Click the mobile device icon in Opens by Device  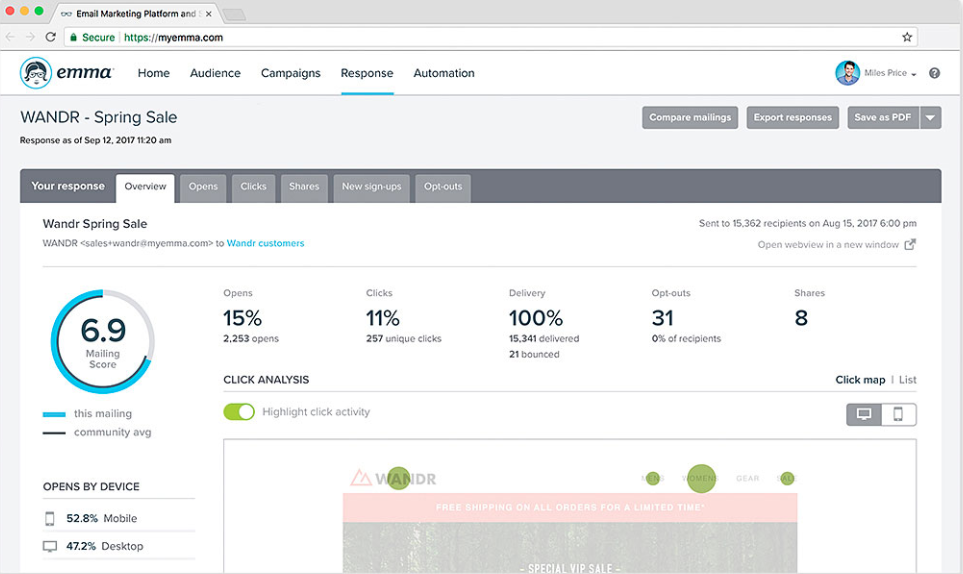coord(50,519)
